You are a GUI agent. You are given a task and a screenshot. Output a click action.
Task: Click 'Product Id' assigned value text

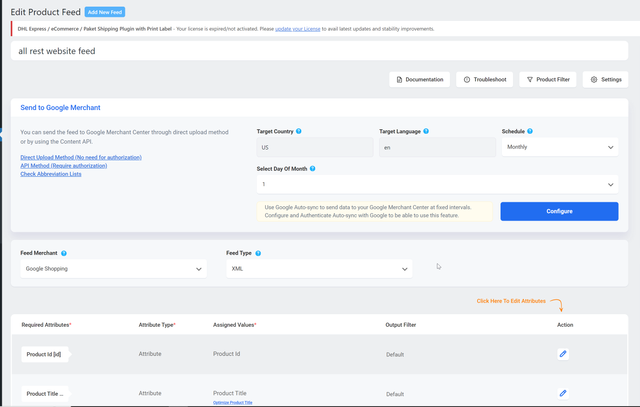click(227, 354)
